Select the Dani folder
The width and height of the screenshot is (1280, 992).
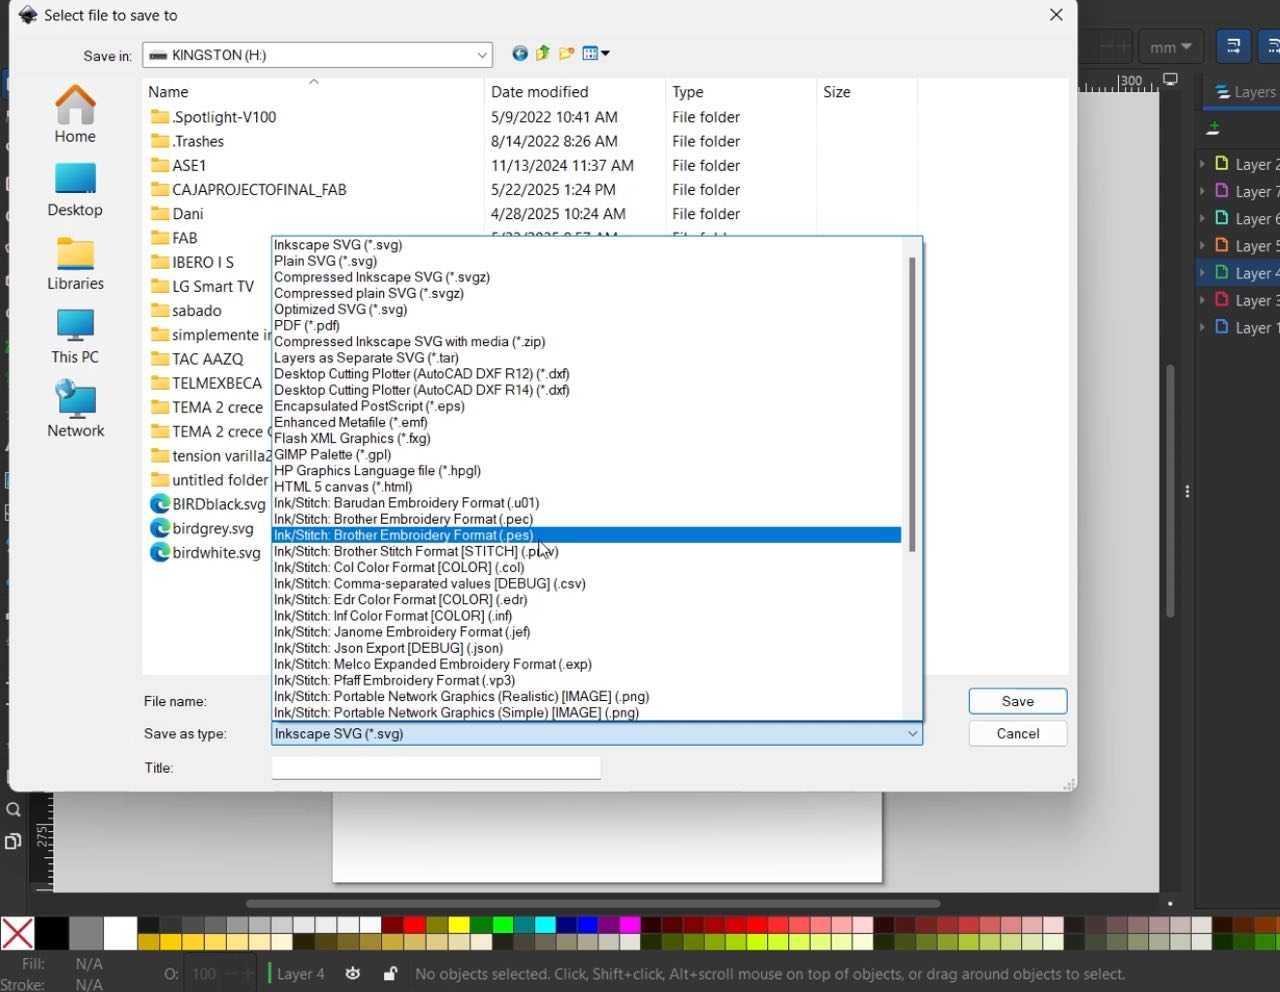pos(177,213)
